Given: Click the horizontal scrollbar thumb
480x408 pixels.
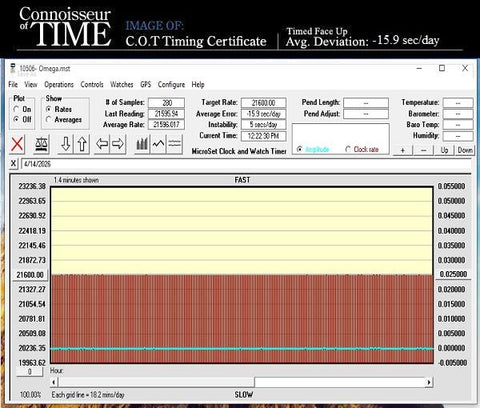Looking at the screenshot, I should (x=156, y=382).
